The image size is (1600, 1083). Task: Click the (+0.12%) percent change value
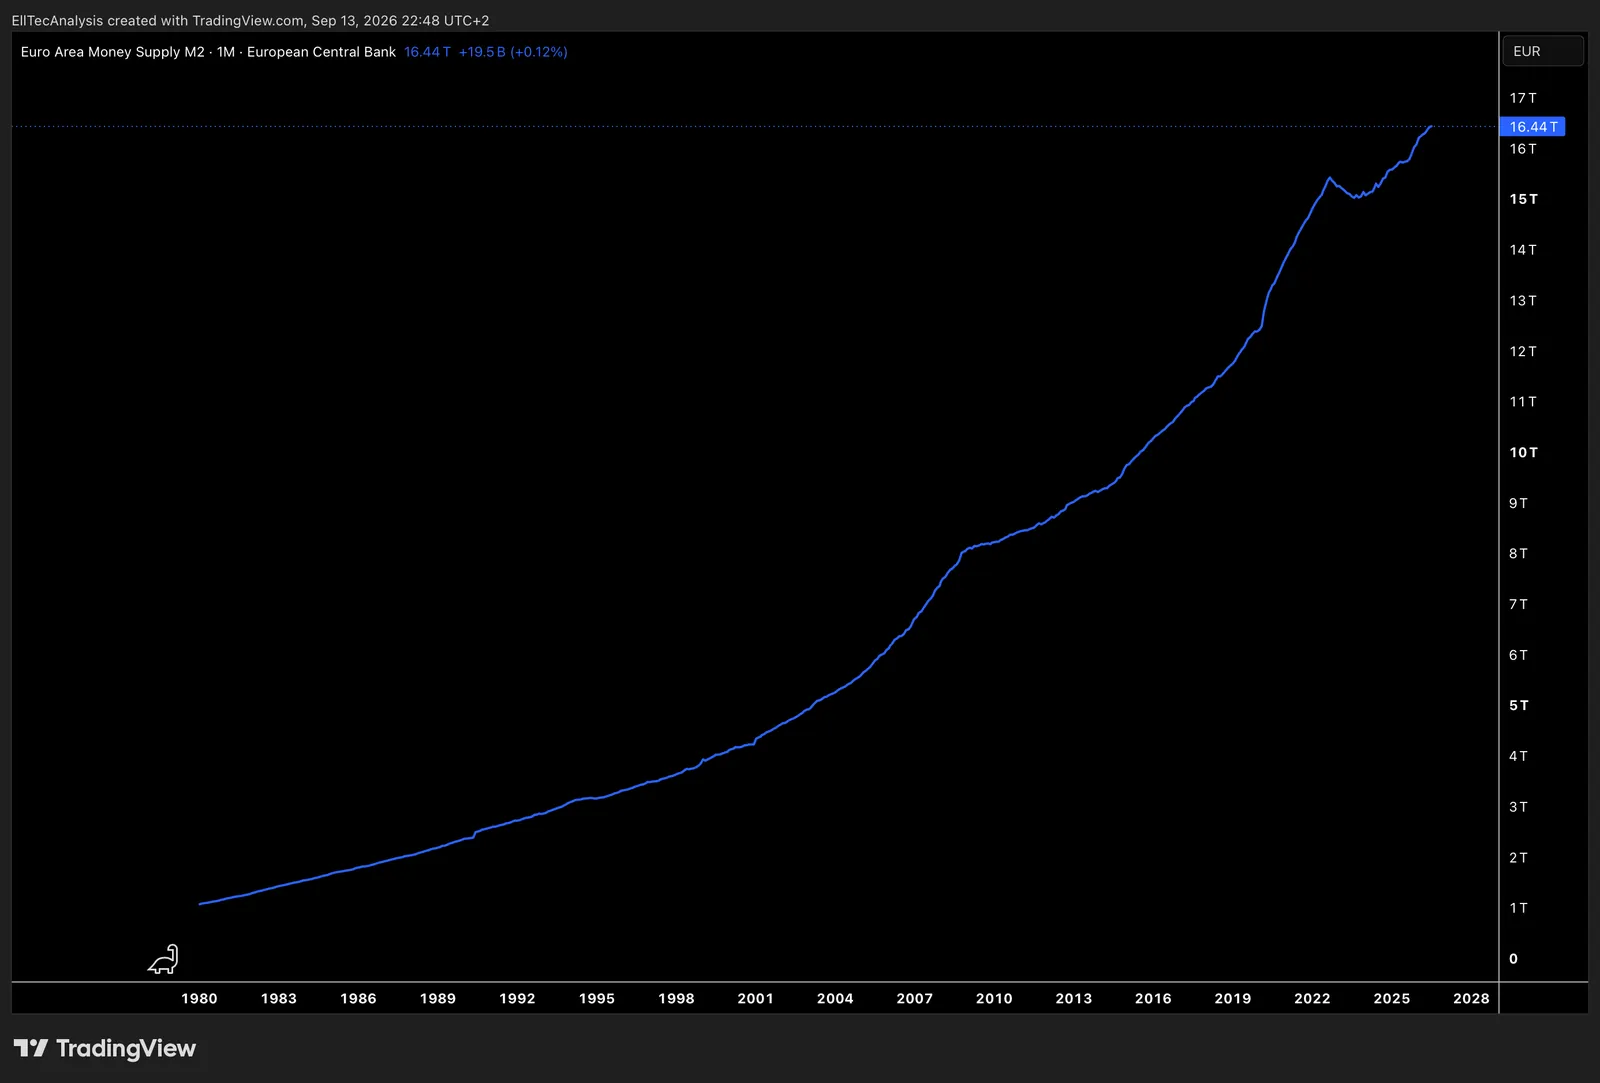point(539,52)
